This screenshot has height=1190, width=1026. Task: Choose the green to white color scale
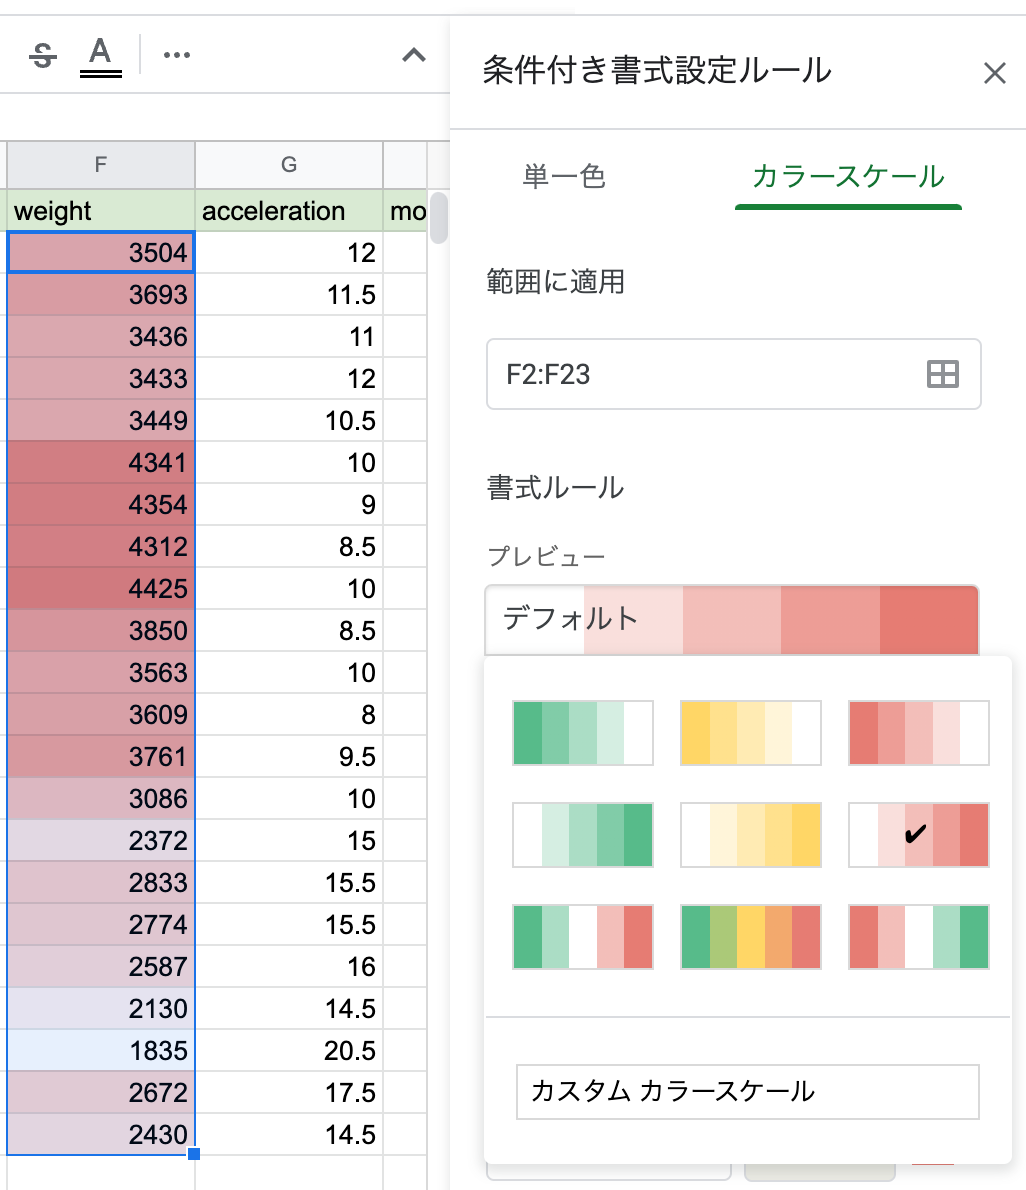pos(582,733)
